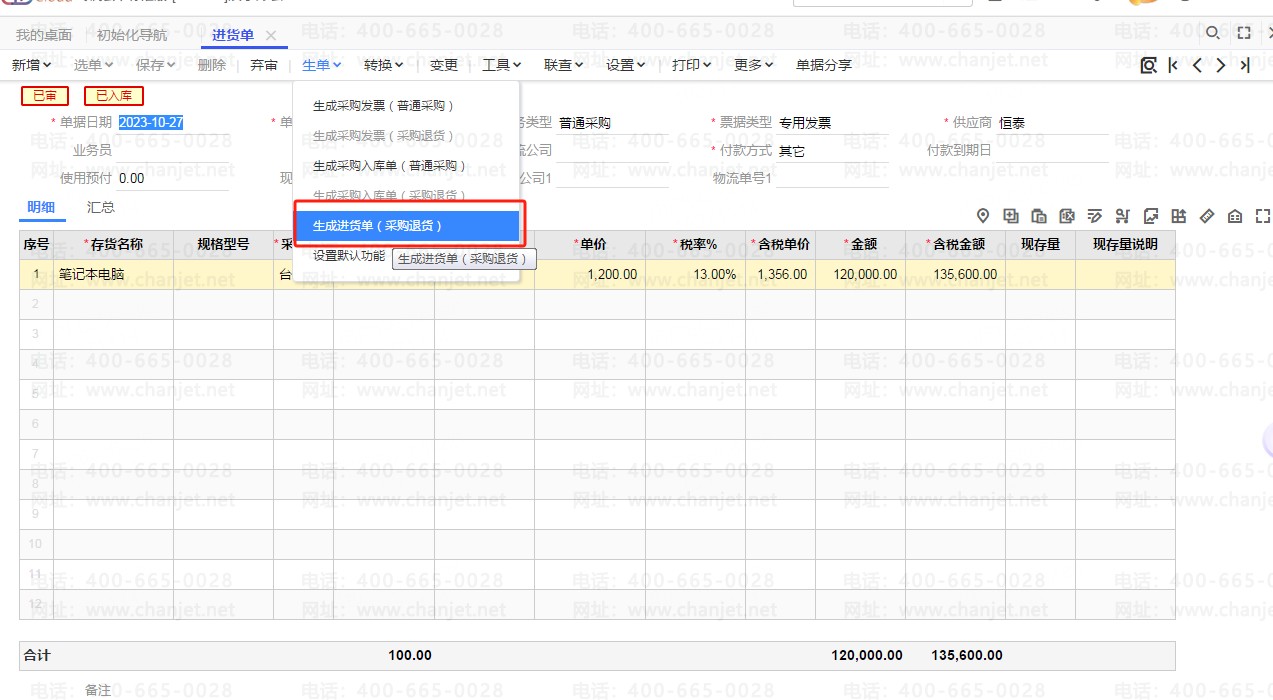Choose 生成采购发票(普通采购) from menu

coord(384,105)
